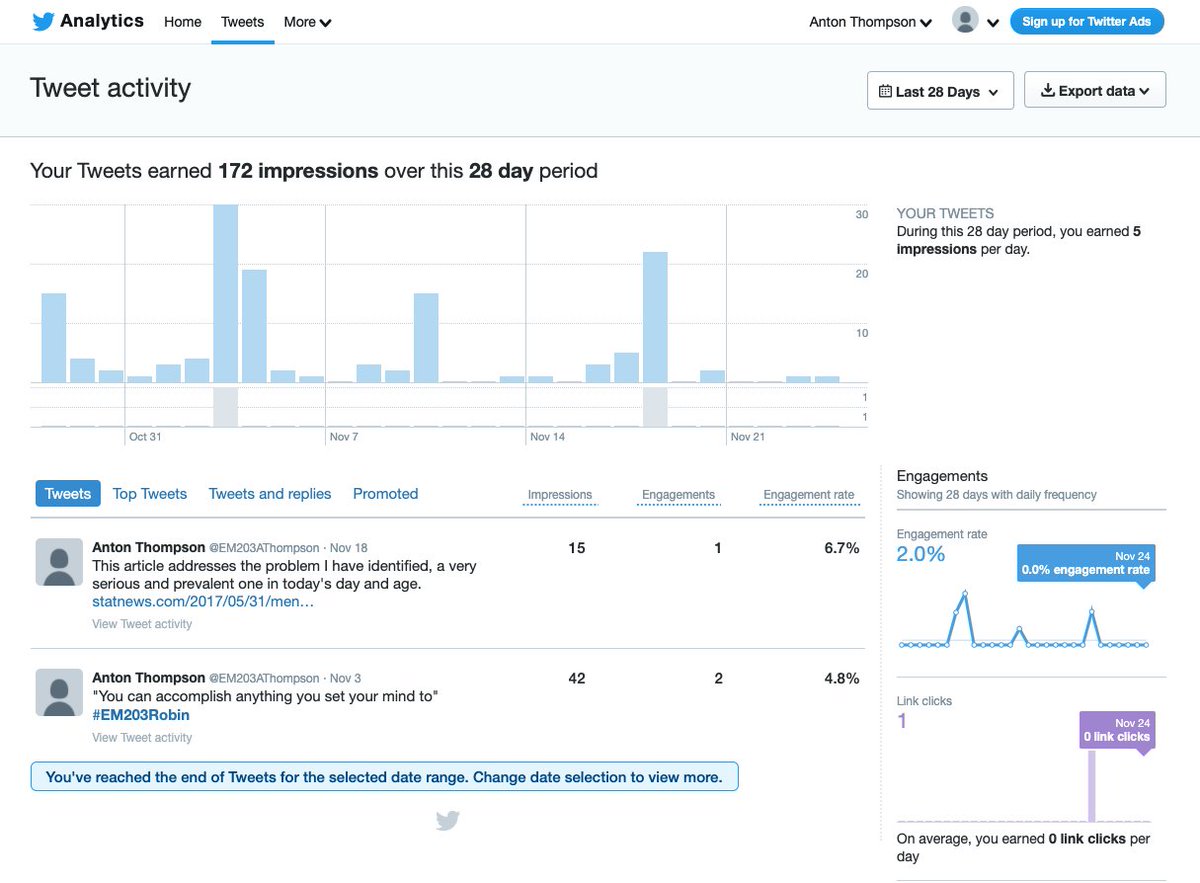Click the Engagements column header

tap(678, 495)
